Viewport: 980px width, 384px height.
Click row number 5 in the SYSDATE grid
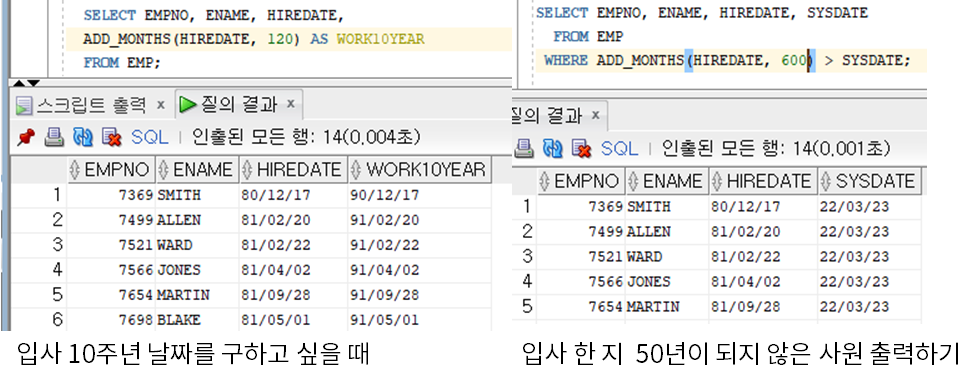click(x=527, y=306)
